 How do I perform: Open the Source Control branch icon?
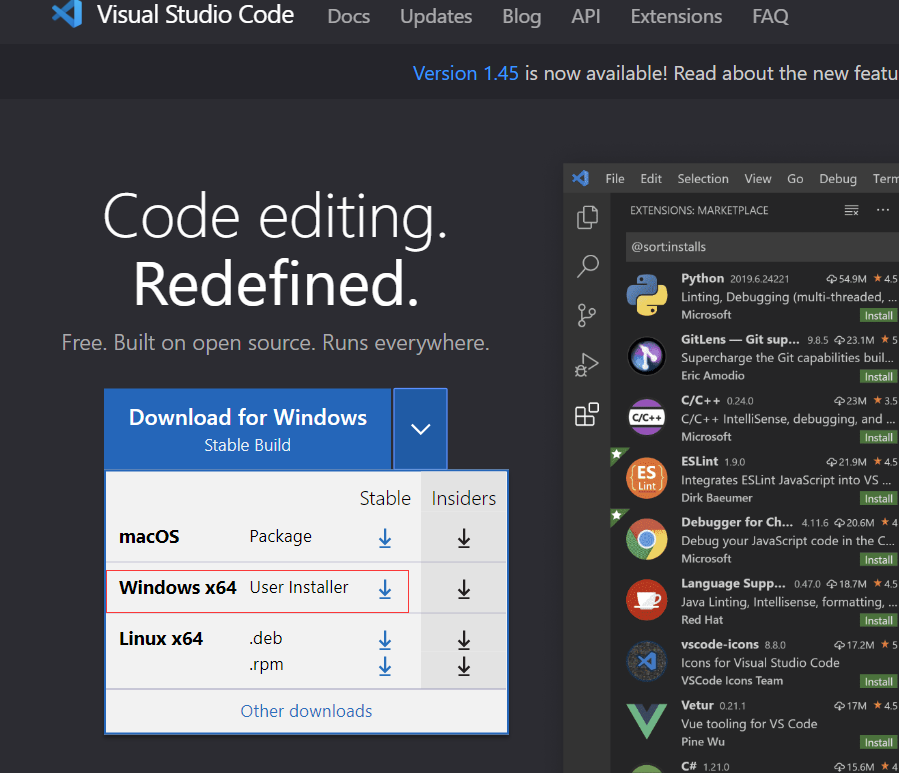587,315
